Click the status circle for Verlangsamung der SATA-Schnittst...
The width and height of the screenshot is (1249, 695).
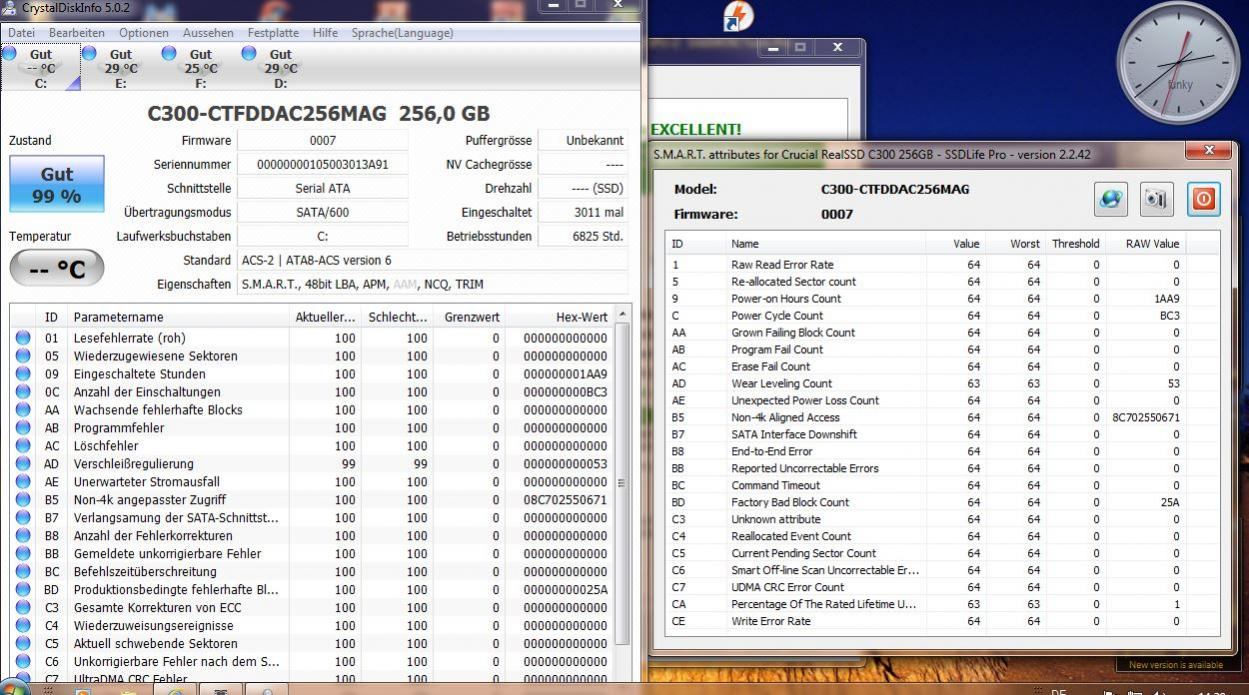click(x=23, y=518)
